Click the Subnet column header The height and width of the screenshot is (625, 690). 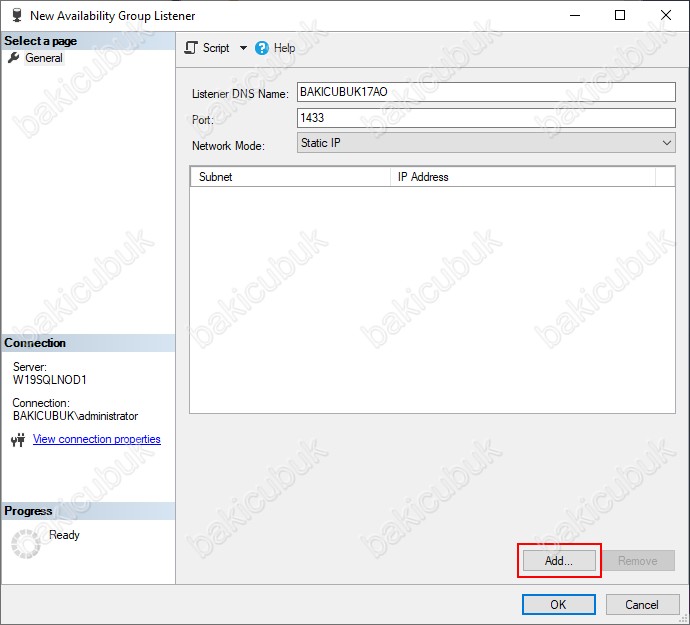[290, 176]
